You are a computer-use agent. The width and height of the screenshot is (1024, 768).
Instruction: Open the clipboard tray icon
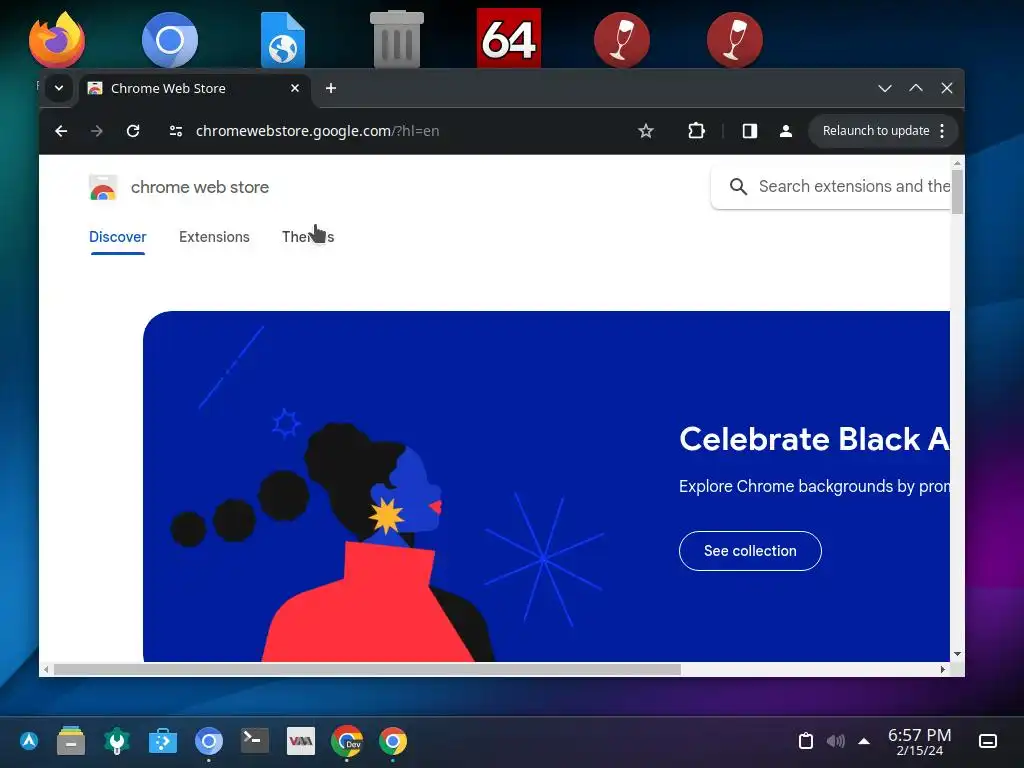pyautogui.click(x=806, y=741)
